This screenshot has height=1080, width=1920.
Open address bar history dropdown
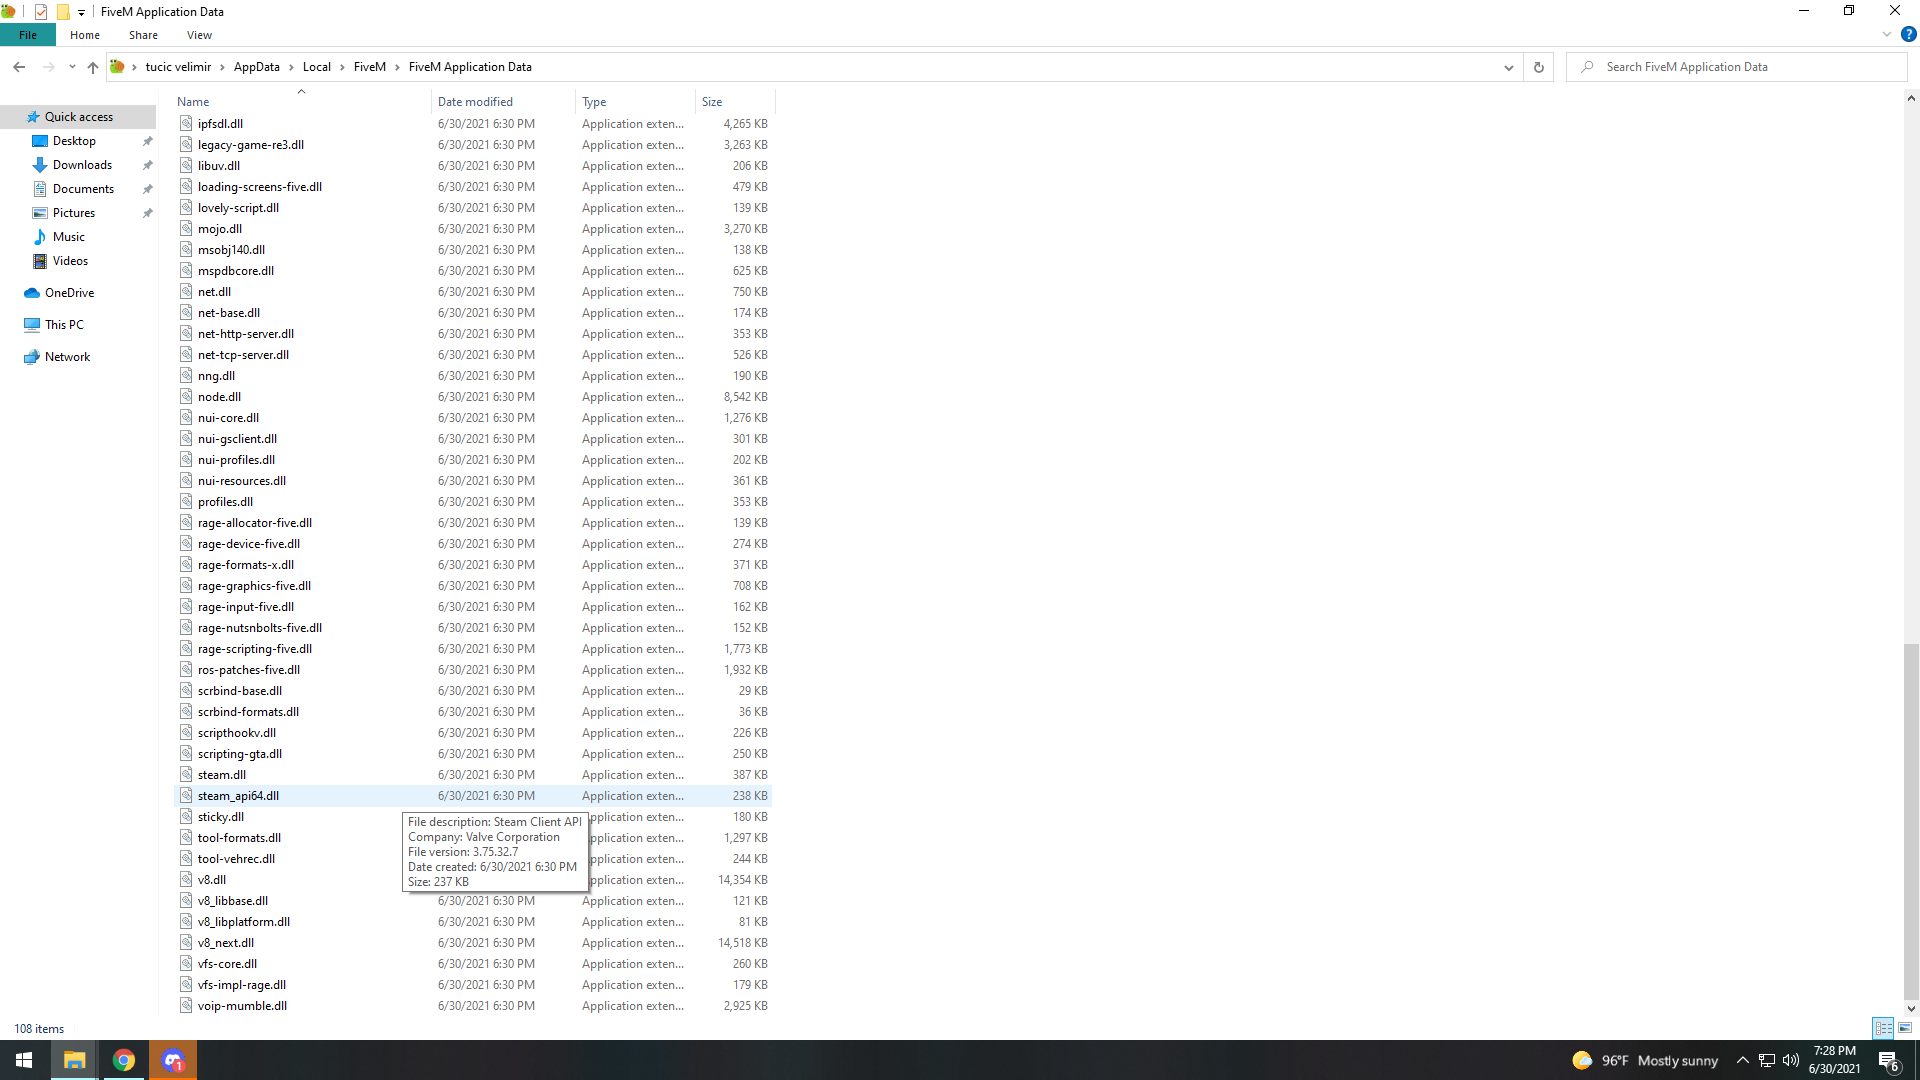[x=1508, y=67]
